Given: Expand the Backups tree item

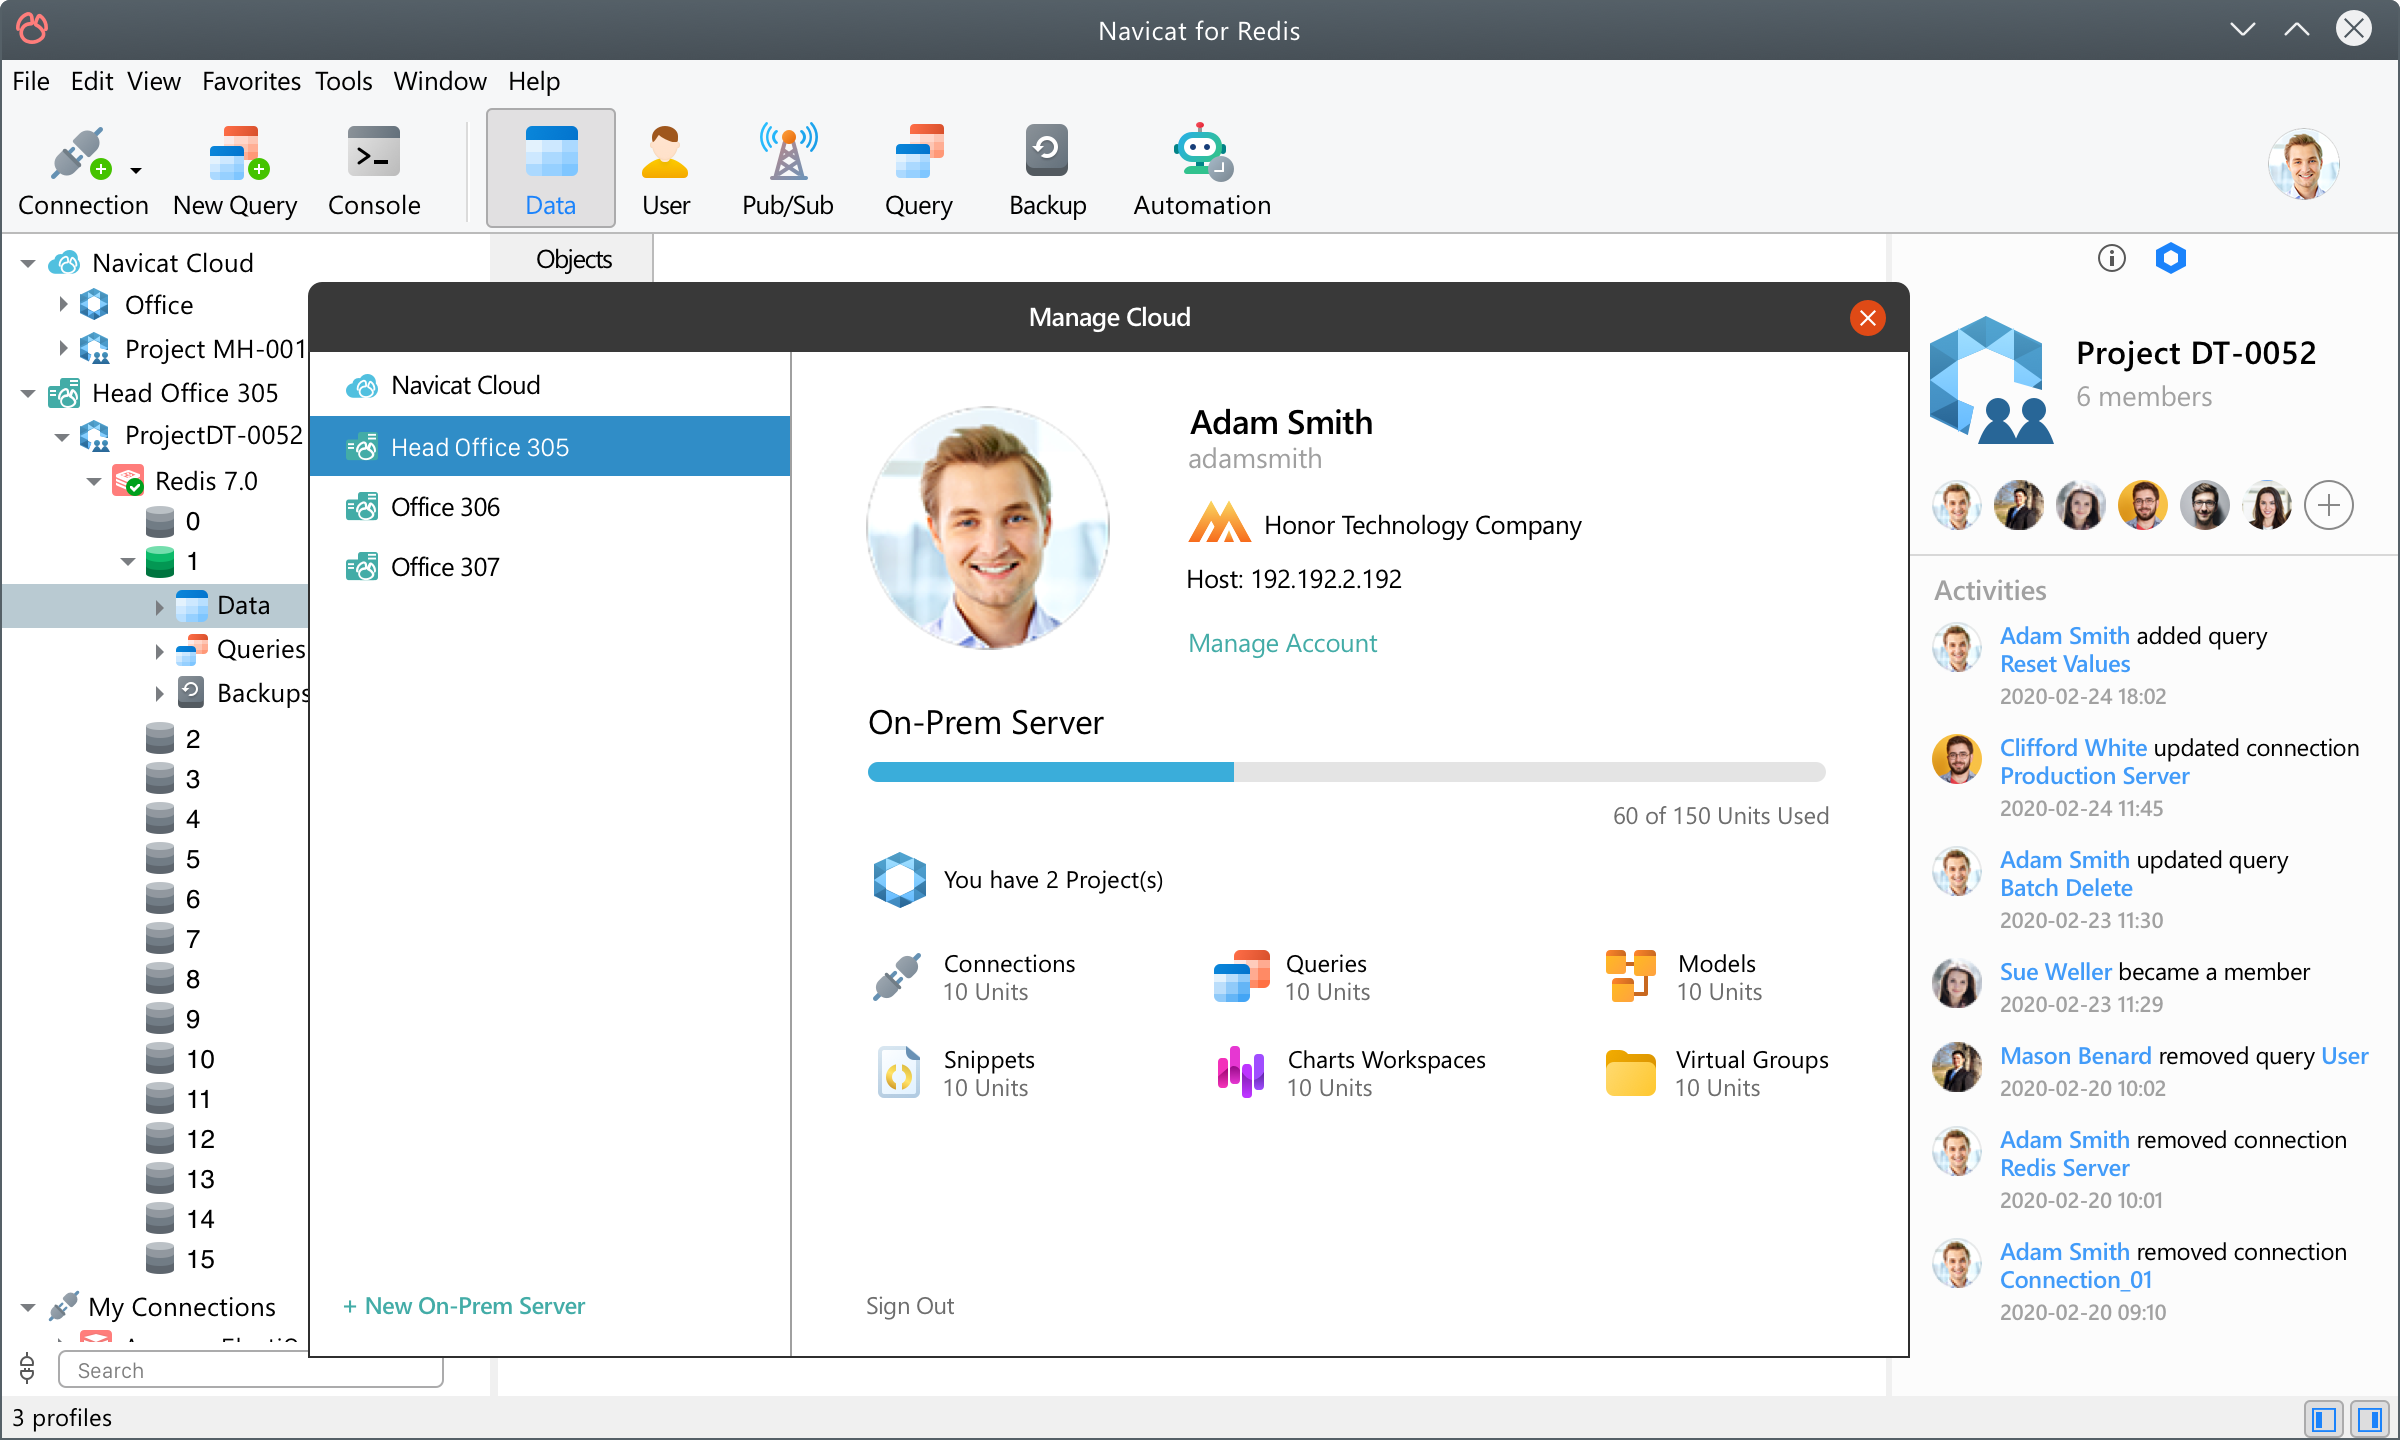Looking at the screenshot, I should point(159,693).
